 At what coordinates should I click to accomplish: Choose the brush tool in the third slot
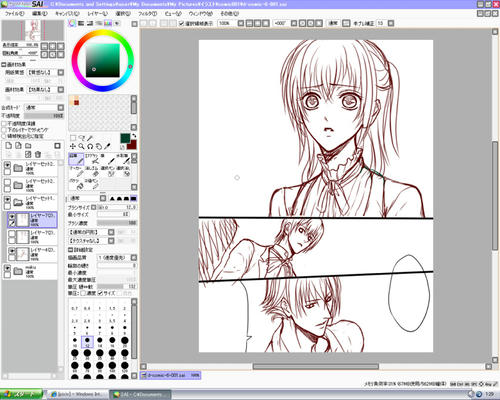pyautogui.click(x=107, y=159)
